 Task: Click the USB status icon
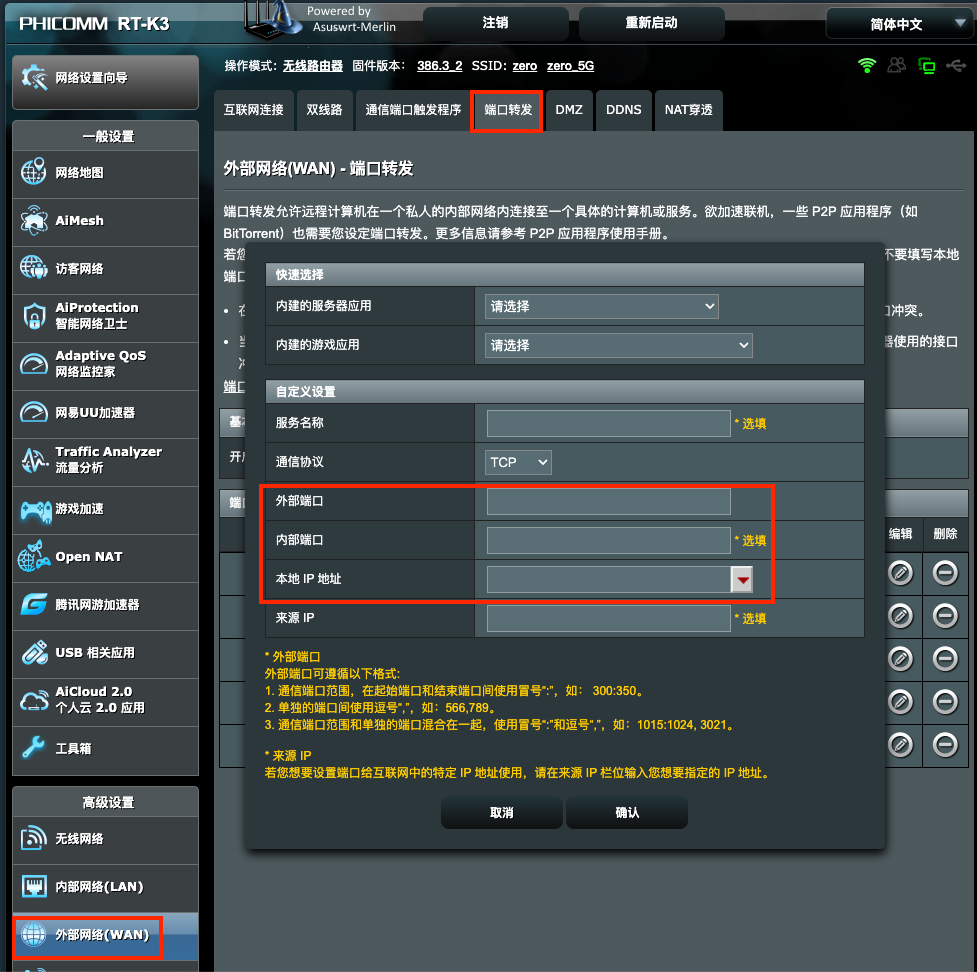[x=956, y=65]
